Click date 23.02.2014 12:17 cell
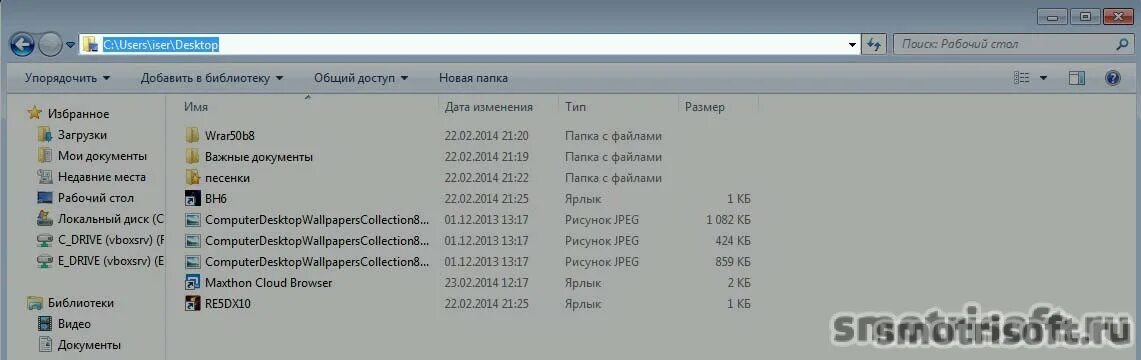Screen dimensions: 1141x360 pos(486,283)
